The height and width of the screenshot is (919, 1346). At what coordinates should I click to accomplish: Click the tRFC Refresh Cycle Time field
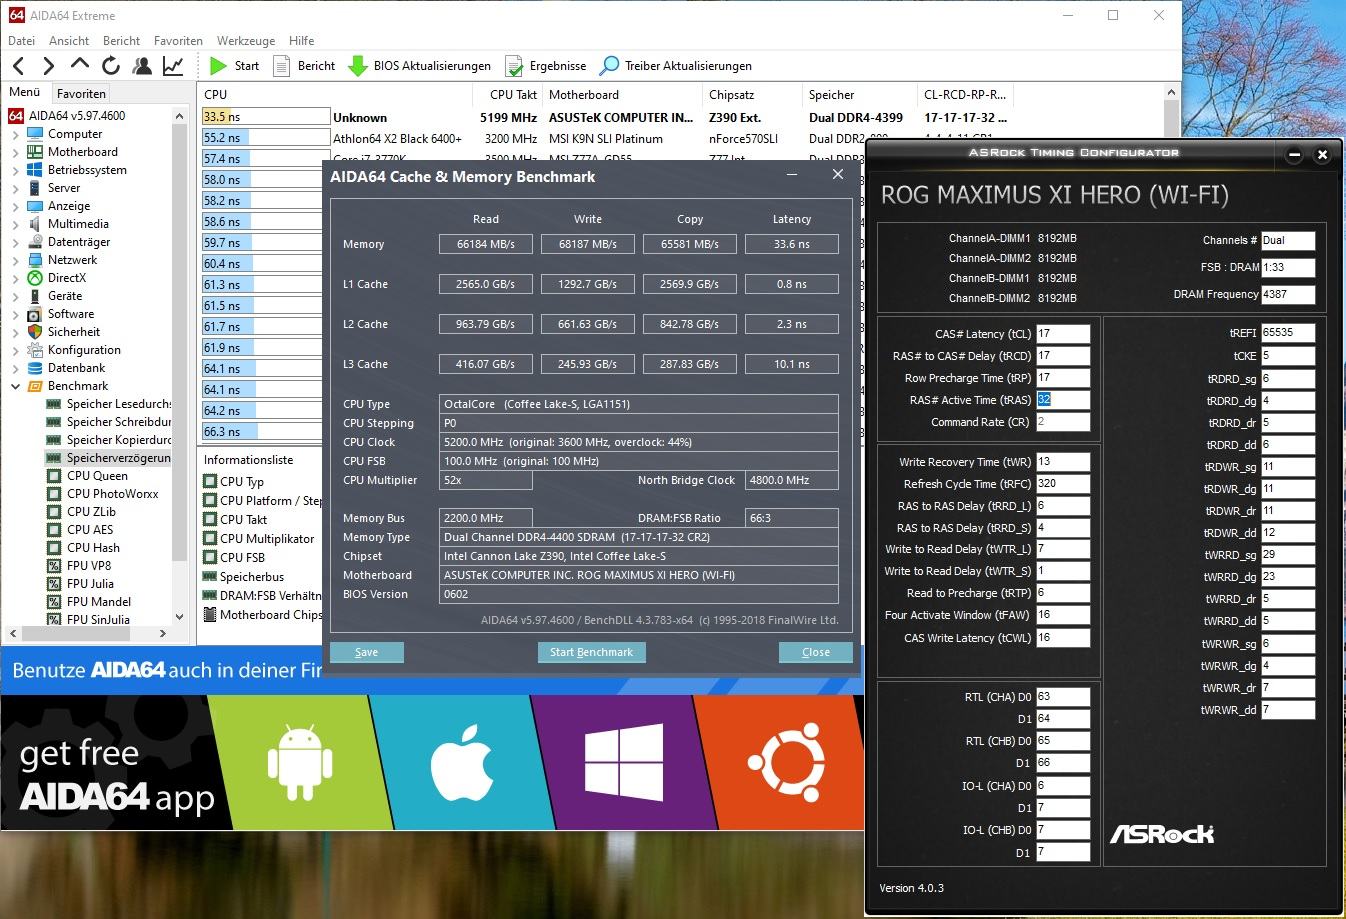(1063, 484)
